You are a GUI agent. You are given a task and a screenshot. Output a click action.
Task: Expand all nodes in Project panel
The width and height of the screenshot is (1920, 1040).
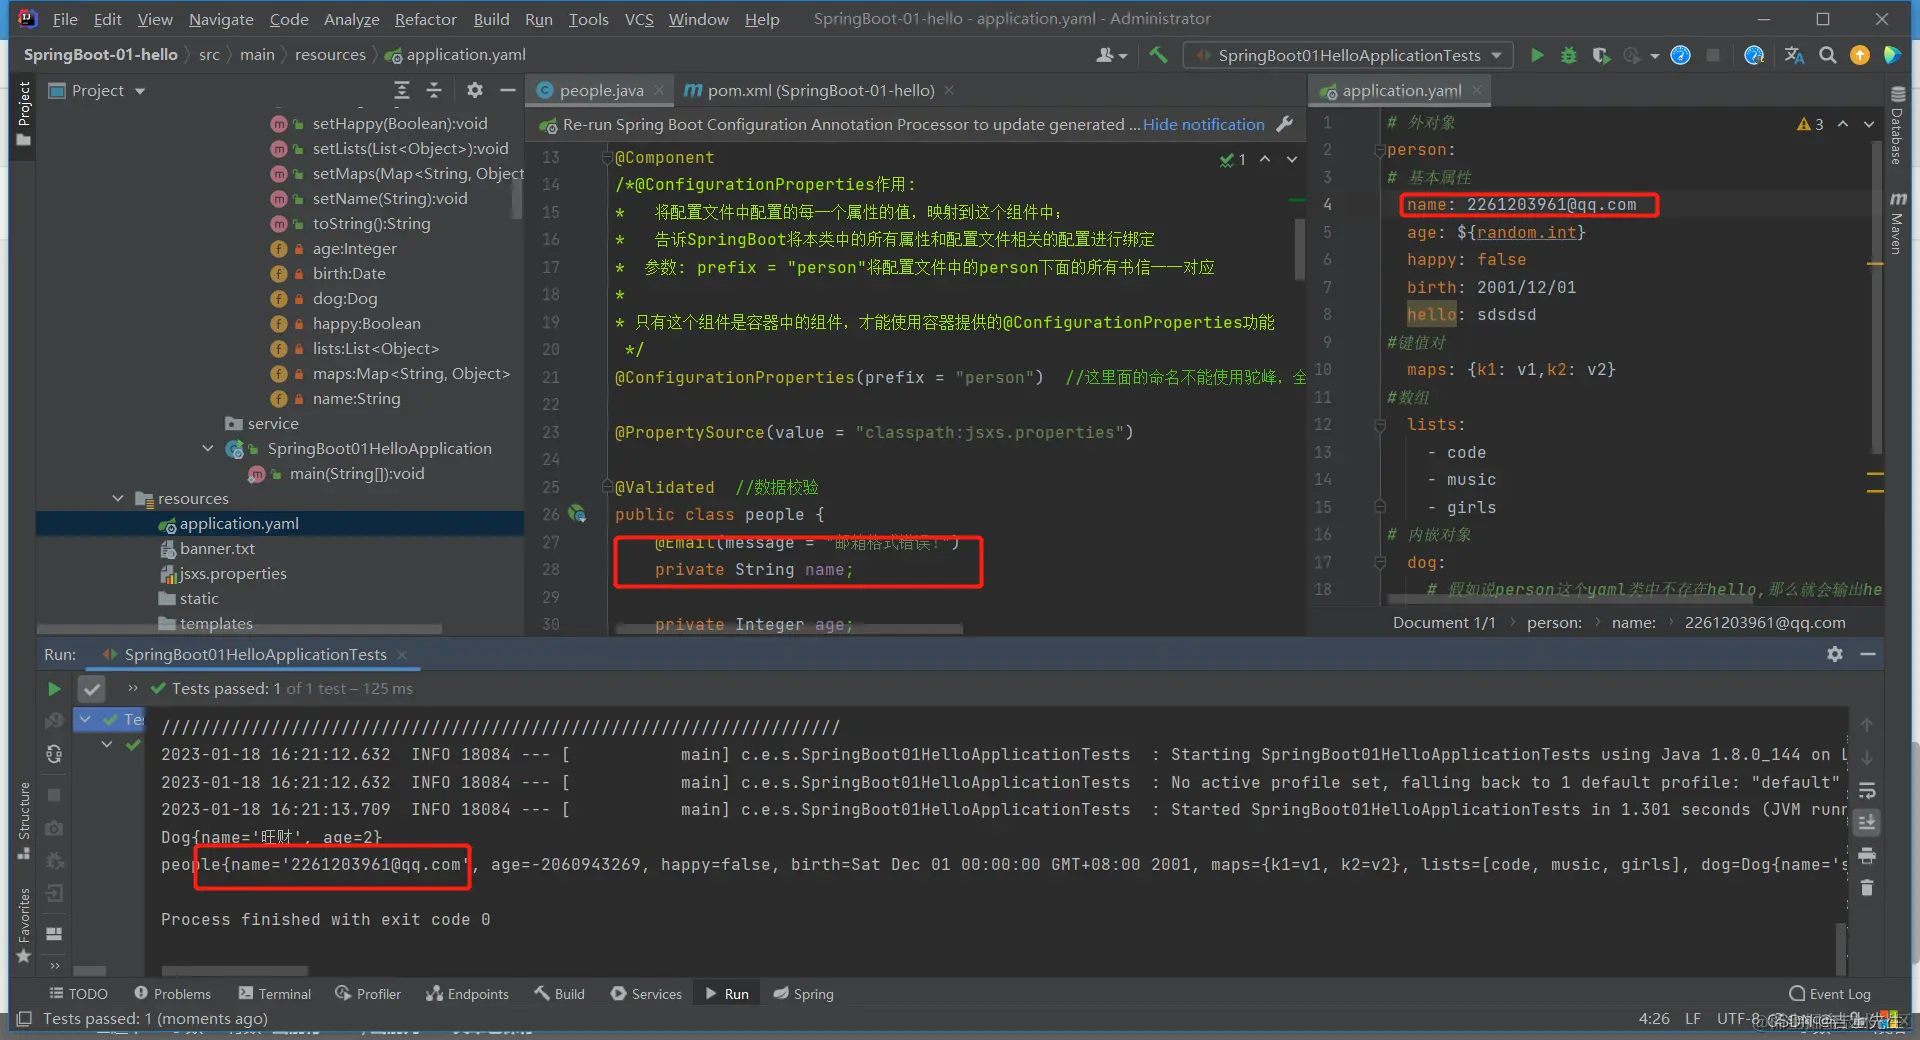(x=402, y=90)
